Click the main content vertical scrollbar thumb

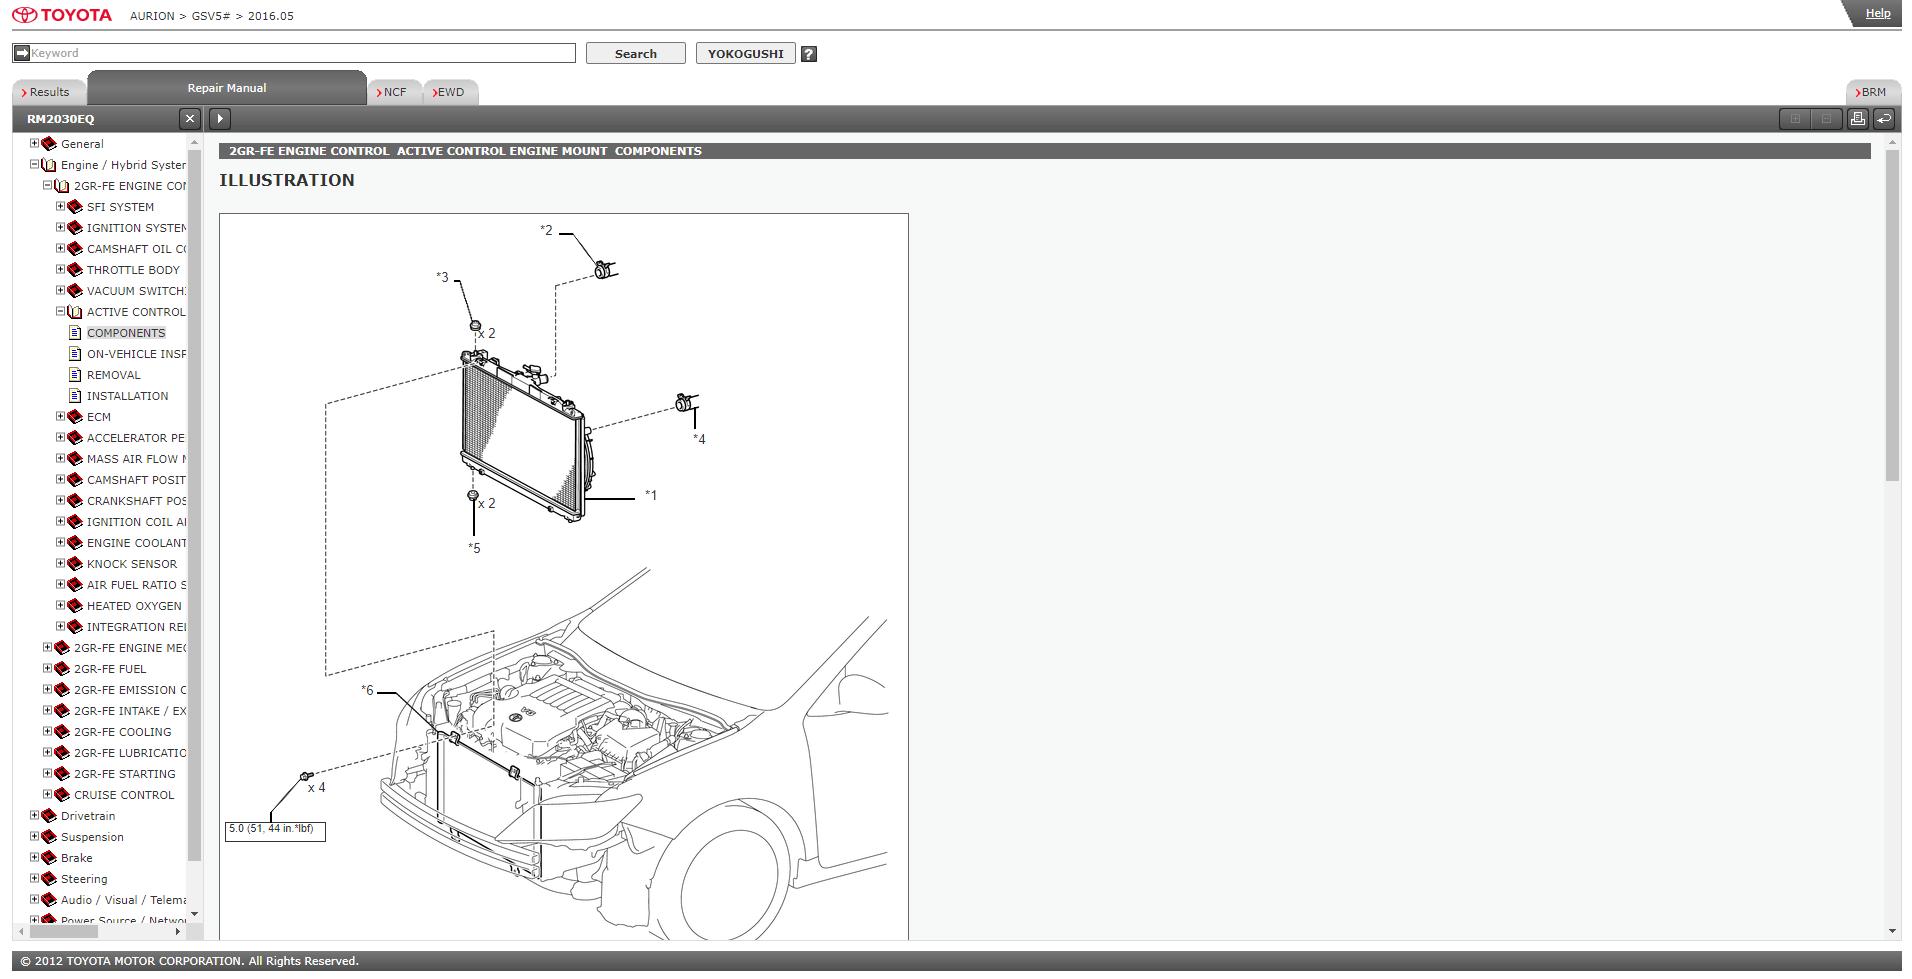[1892, 316]
